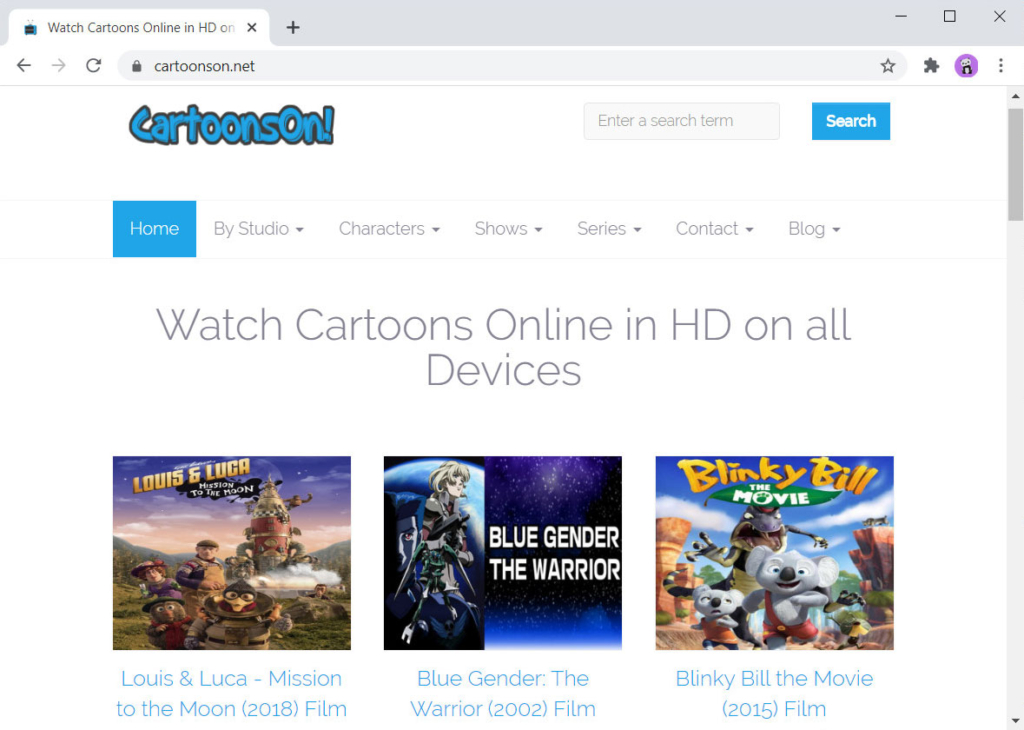The width and height of the screenshot is (1024, 730).
Task: Go to the Home menu item
Action: (154, 229)
